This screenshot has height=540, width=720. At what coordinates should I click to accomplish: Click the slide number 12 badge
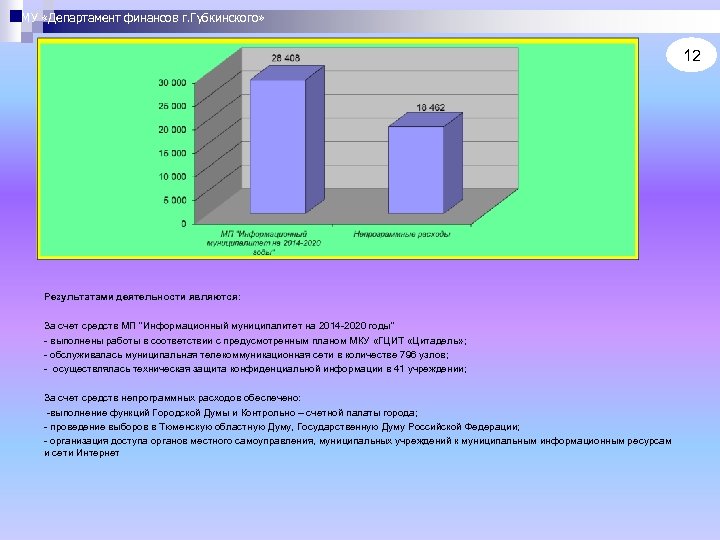click(691, 55)
